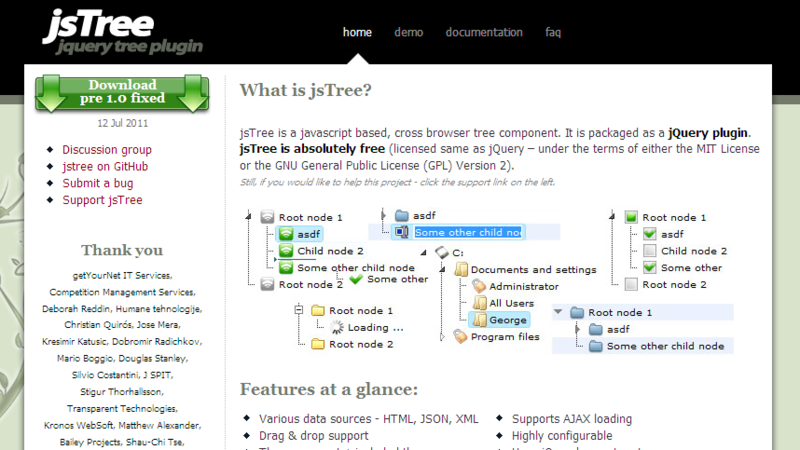Click the drive icon beside first Root node 2
Image resolution: width=800 pixels, height=450 pixels.
pos(267,284)
